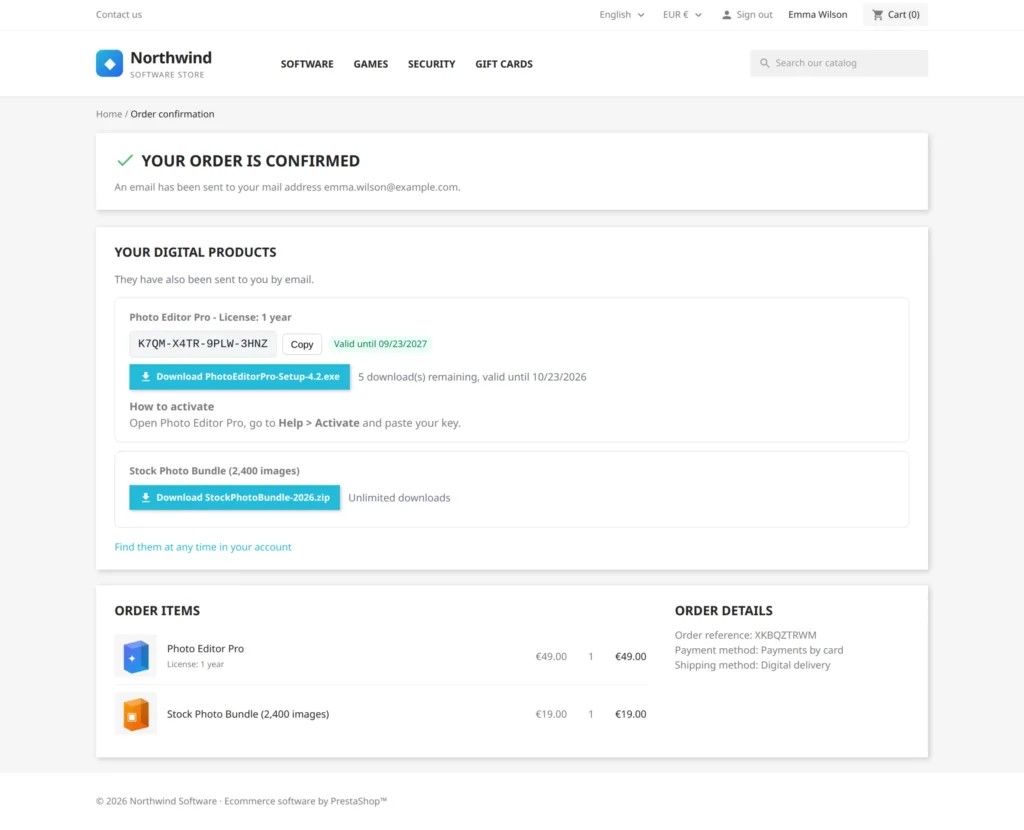Click the Northwind blue diamond logo icon
Image resolution: width=1024 pixels, height=830 pixels.
(x=109, y=63)
